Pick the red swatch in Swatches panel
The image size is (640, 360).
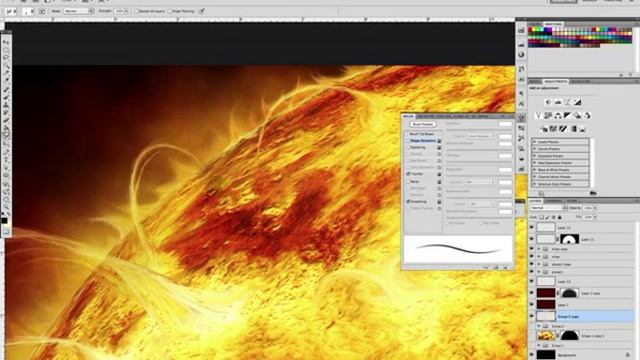click(531, 30)
